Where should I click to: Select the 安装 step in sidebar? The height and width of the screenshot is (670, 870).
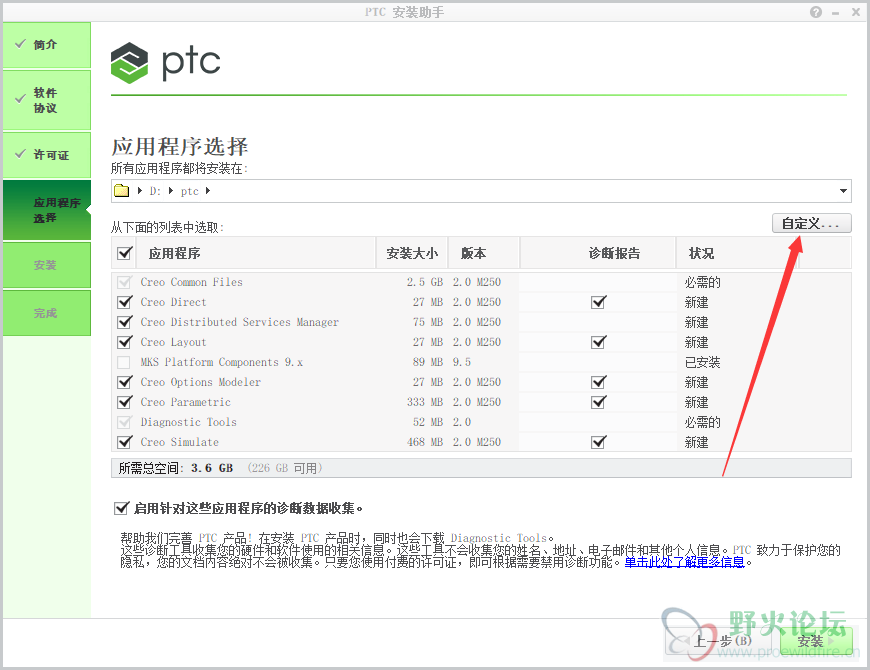point(47,265)
